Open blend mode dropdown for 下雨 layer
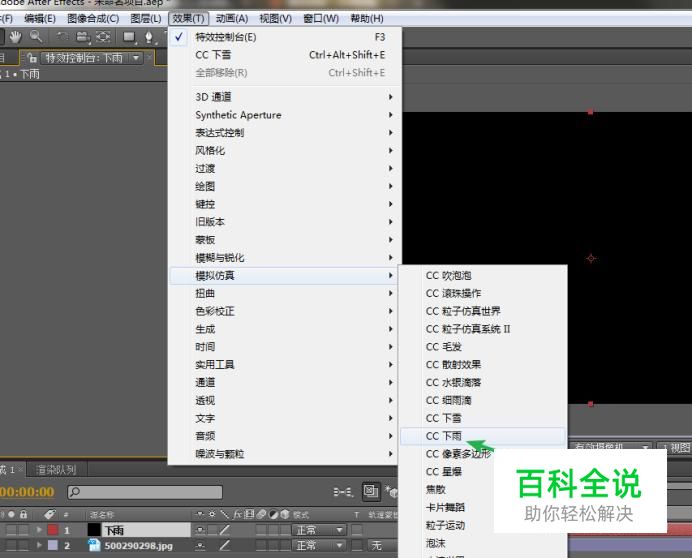The height and width of the screenshot is (558, 692). click(320, 530)
